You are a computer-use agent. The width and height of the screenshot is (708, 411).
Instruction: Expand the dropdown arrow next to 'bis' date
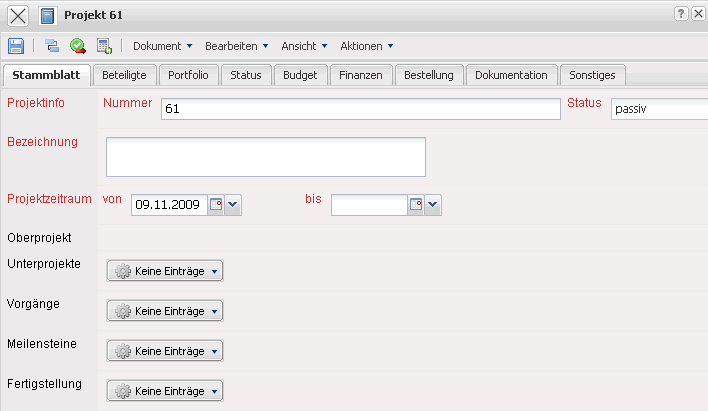coord(433,205)
